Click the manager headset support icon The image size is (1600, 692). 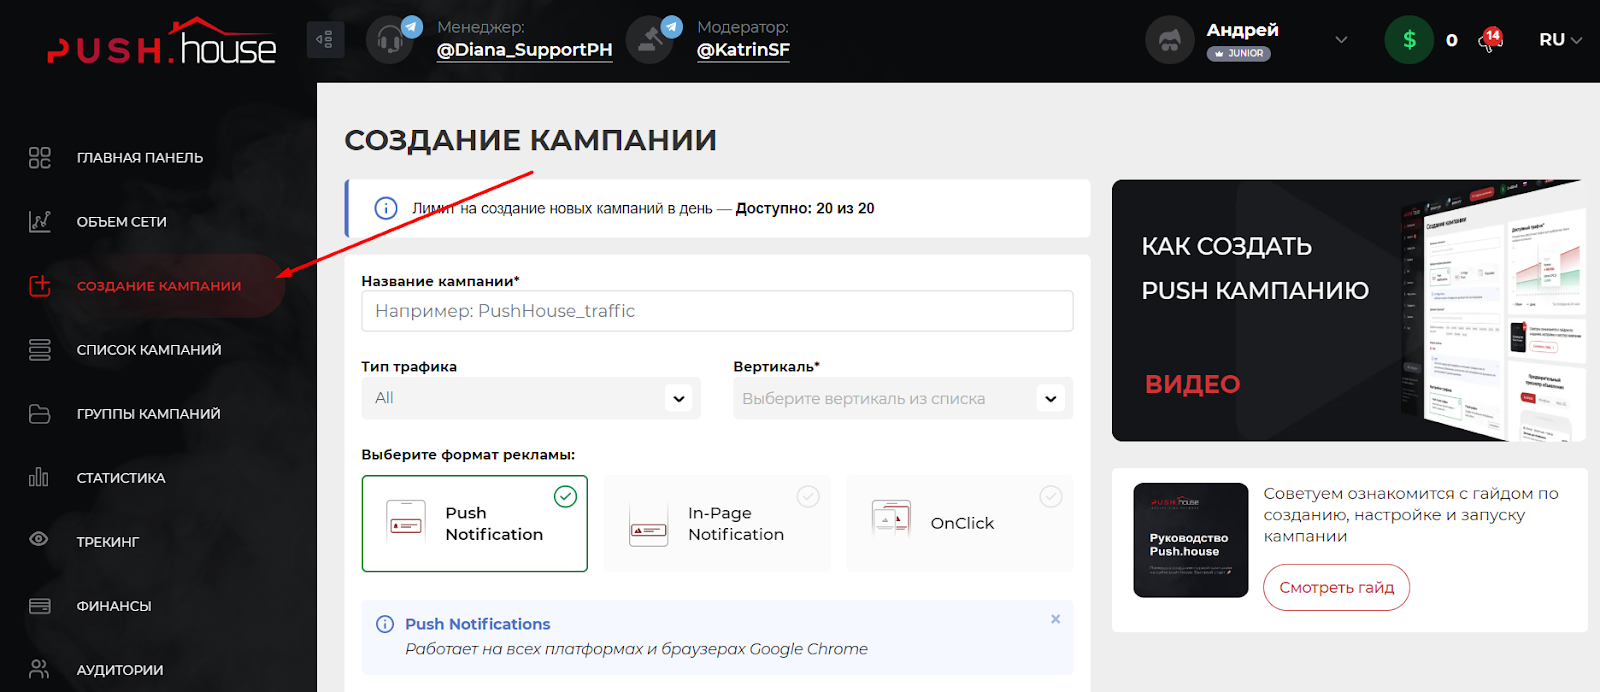[391, 40]
